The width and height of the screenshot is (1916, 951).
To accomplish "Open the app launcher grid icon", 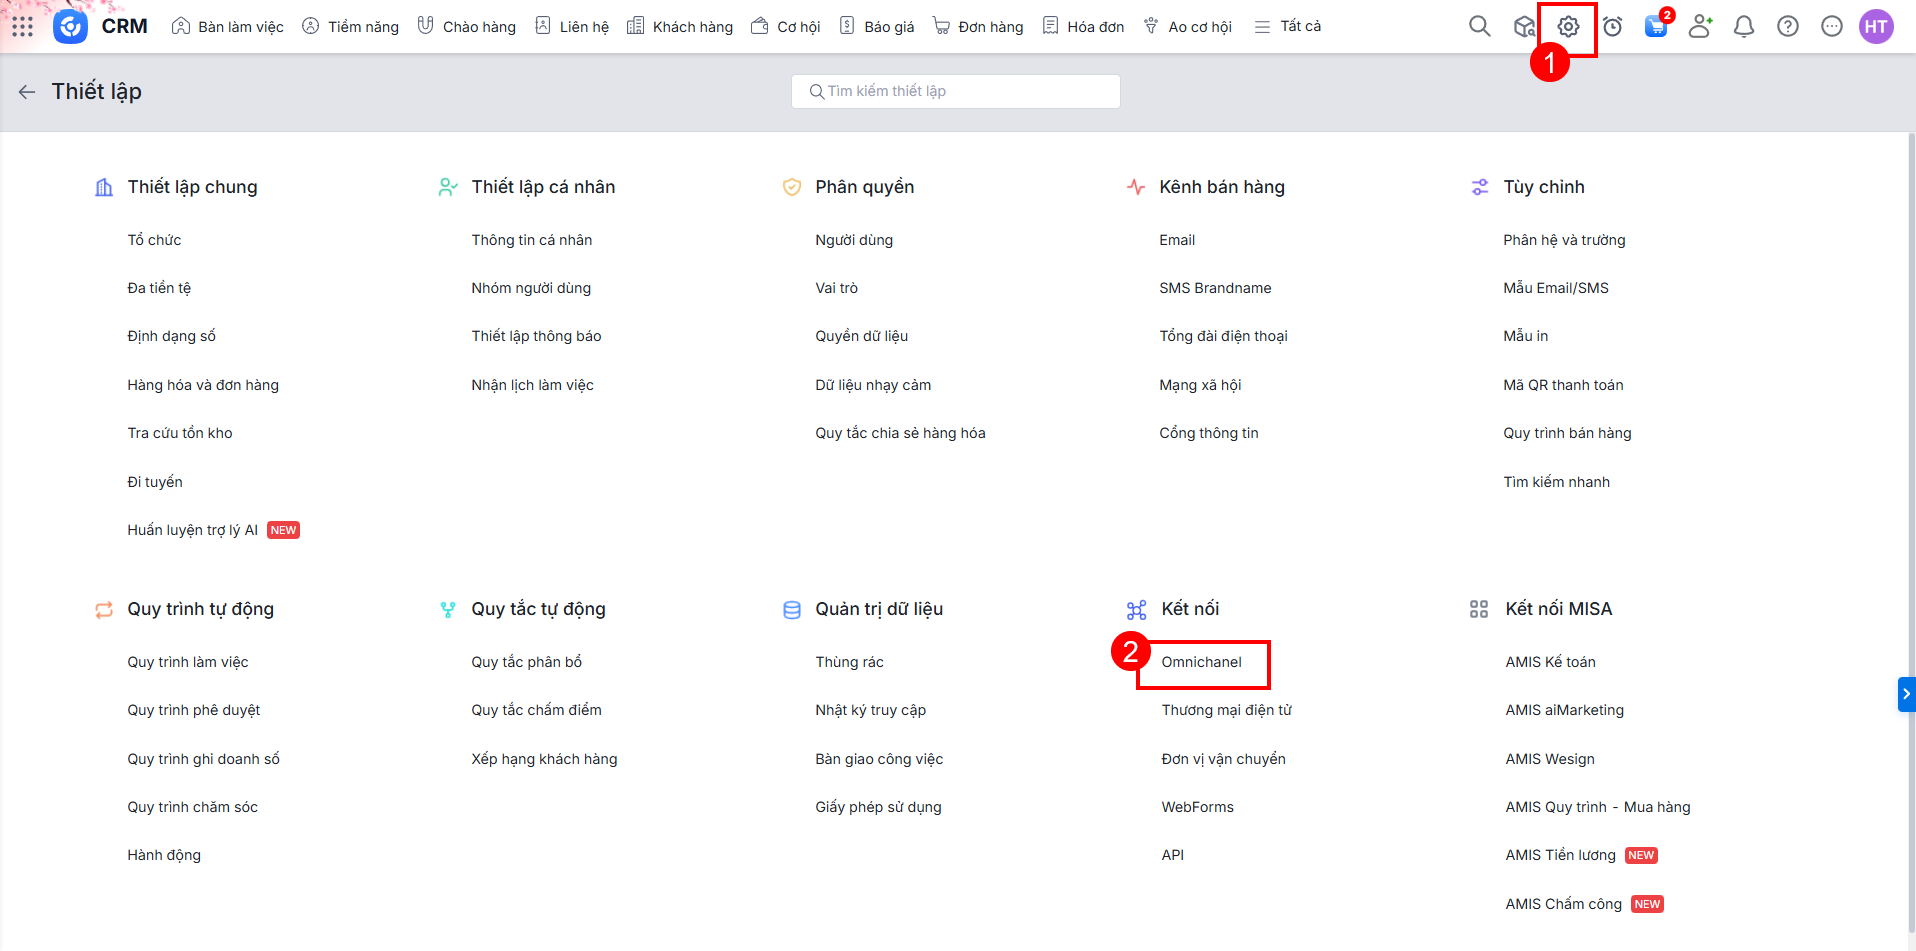I will pyautogui.click(x=22, y=27).
